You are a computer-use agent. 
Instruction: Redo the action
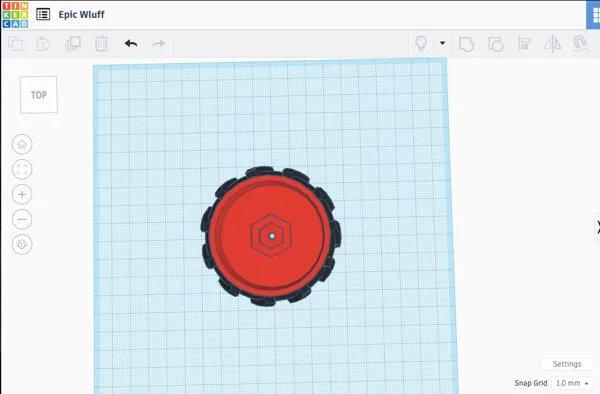[x=159, y=44]
